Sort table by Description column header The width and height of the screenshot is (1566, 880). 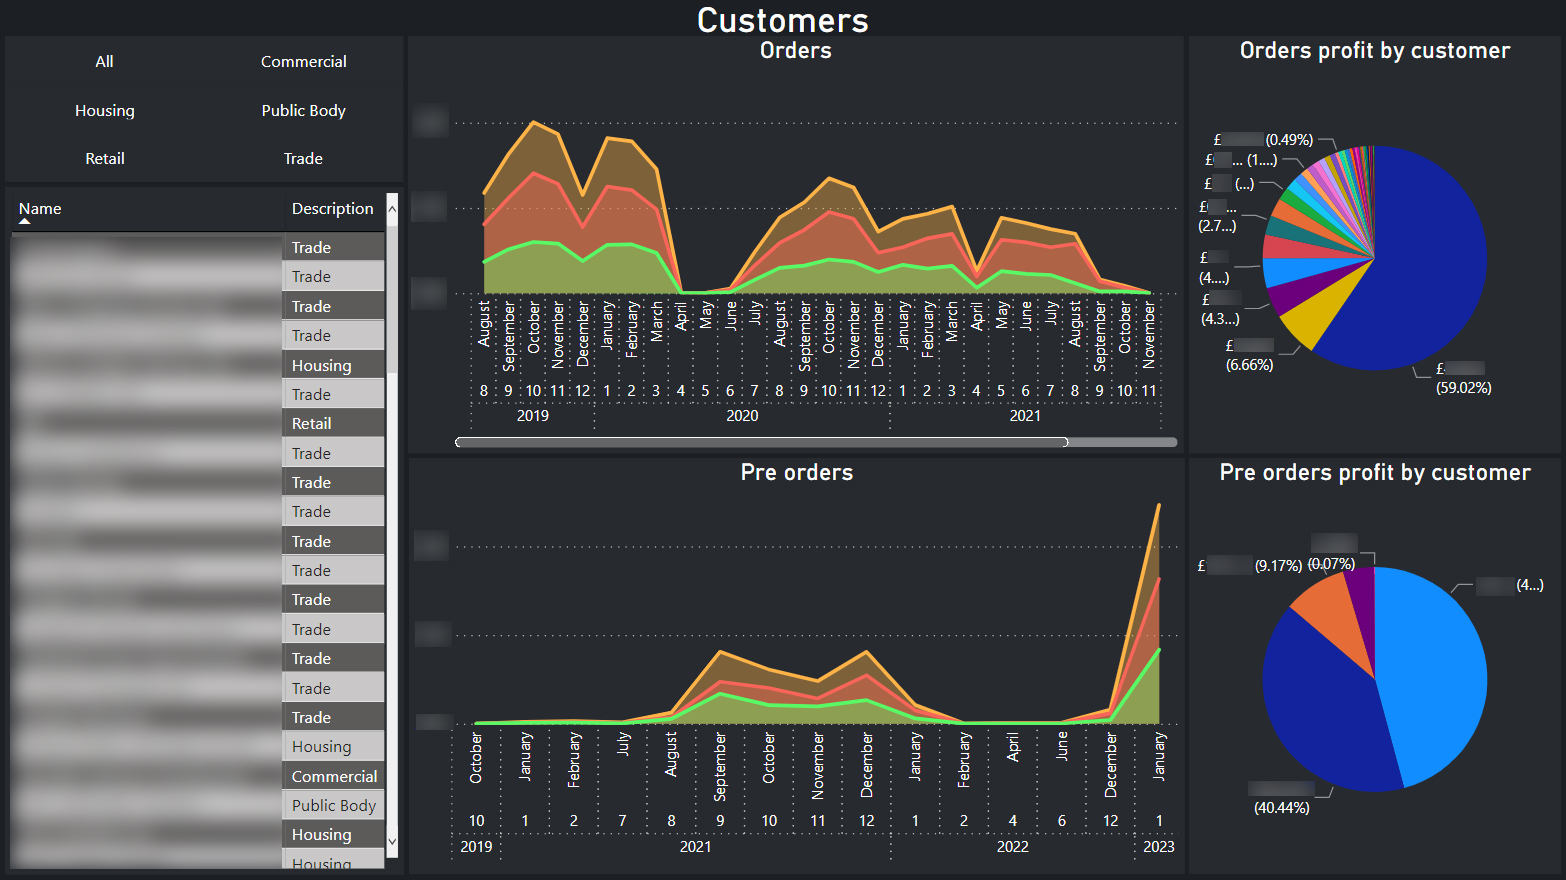pyautogui.click(x=332, y=209)
